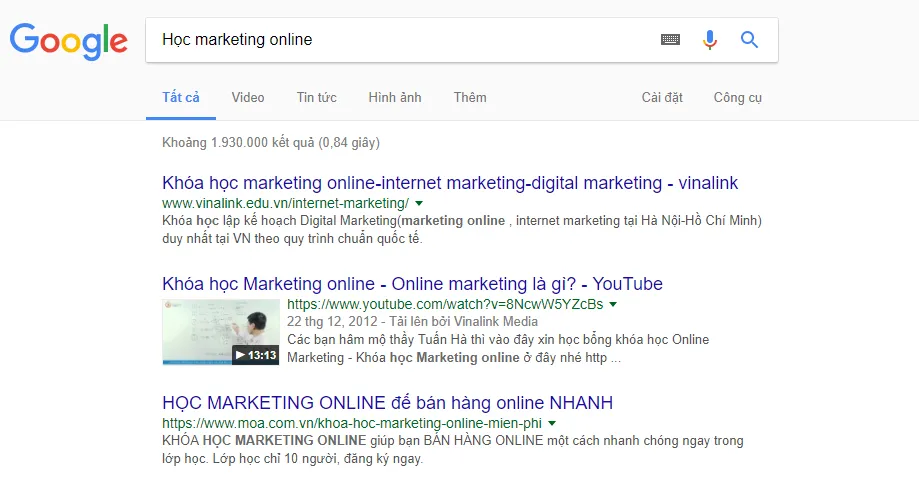This screenshot has width=919, height=485.
Task: Click the www.moa.com.vn URL
Action: click(352, 423)
